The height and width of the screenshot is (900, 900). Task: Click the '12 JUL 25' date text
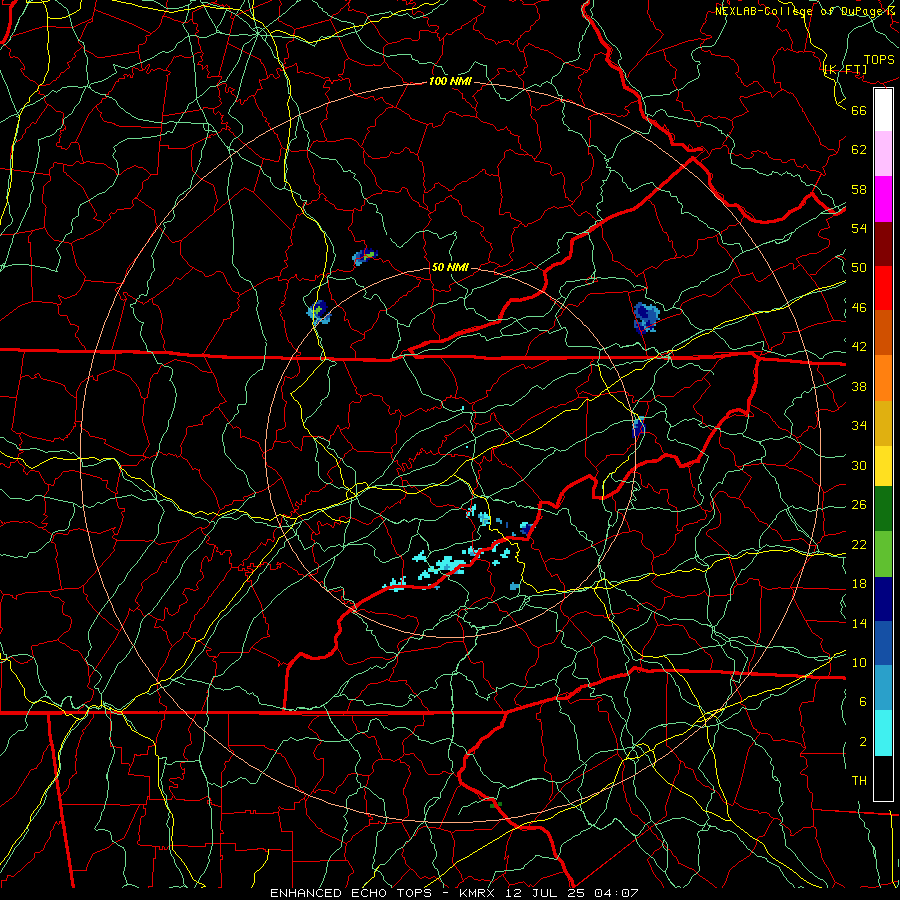545,893
